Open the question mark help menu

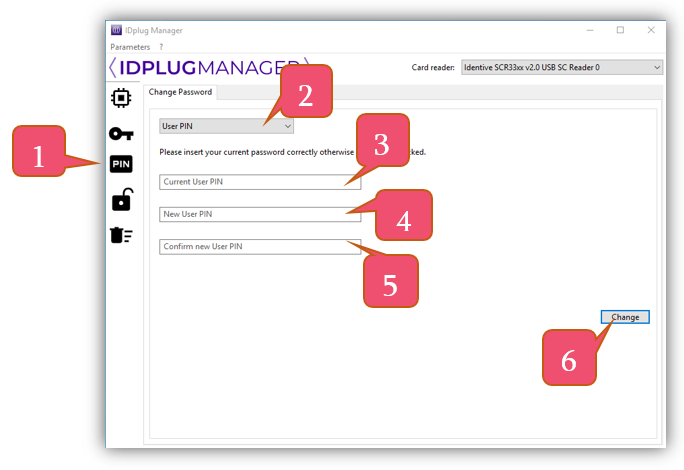click(x=161, y=47)
